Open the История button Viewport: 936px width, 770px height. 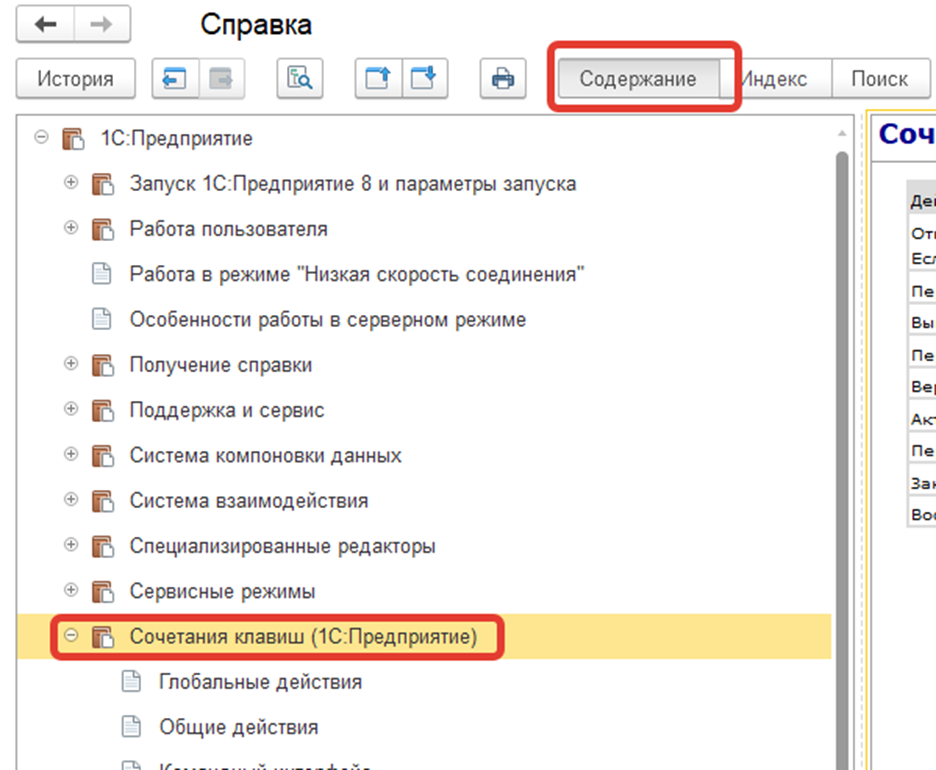coord(75,78)
